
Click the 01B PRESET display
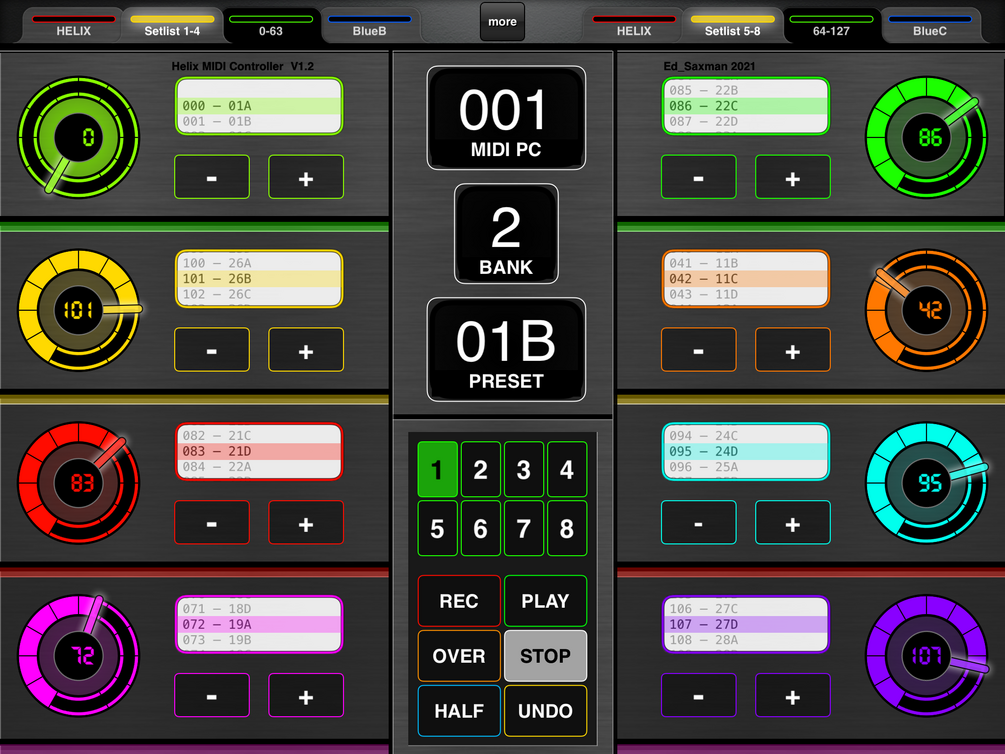coord(506,349)
